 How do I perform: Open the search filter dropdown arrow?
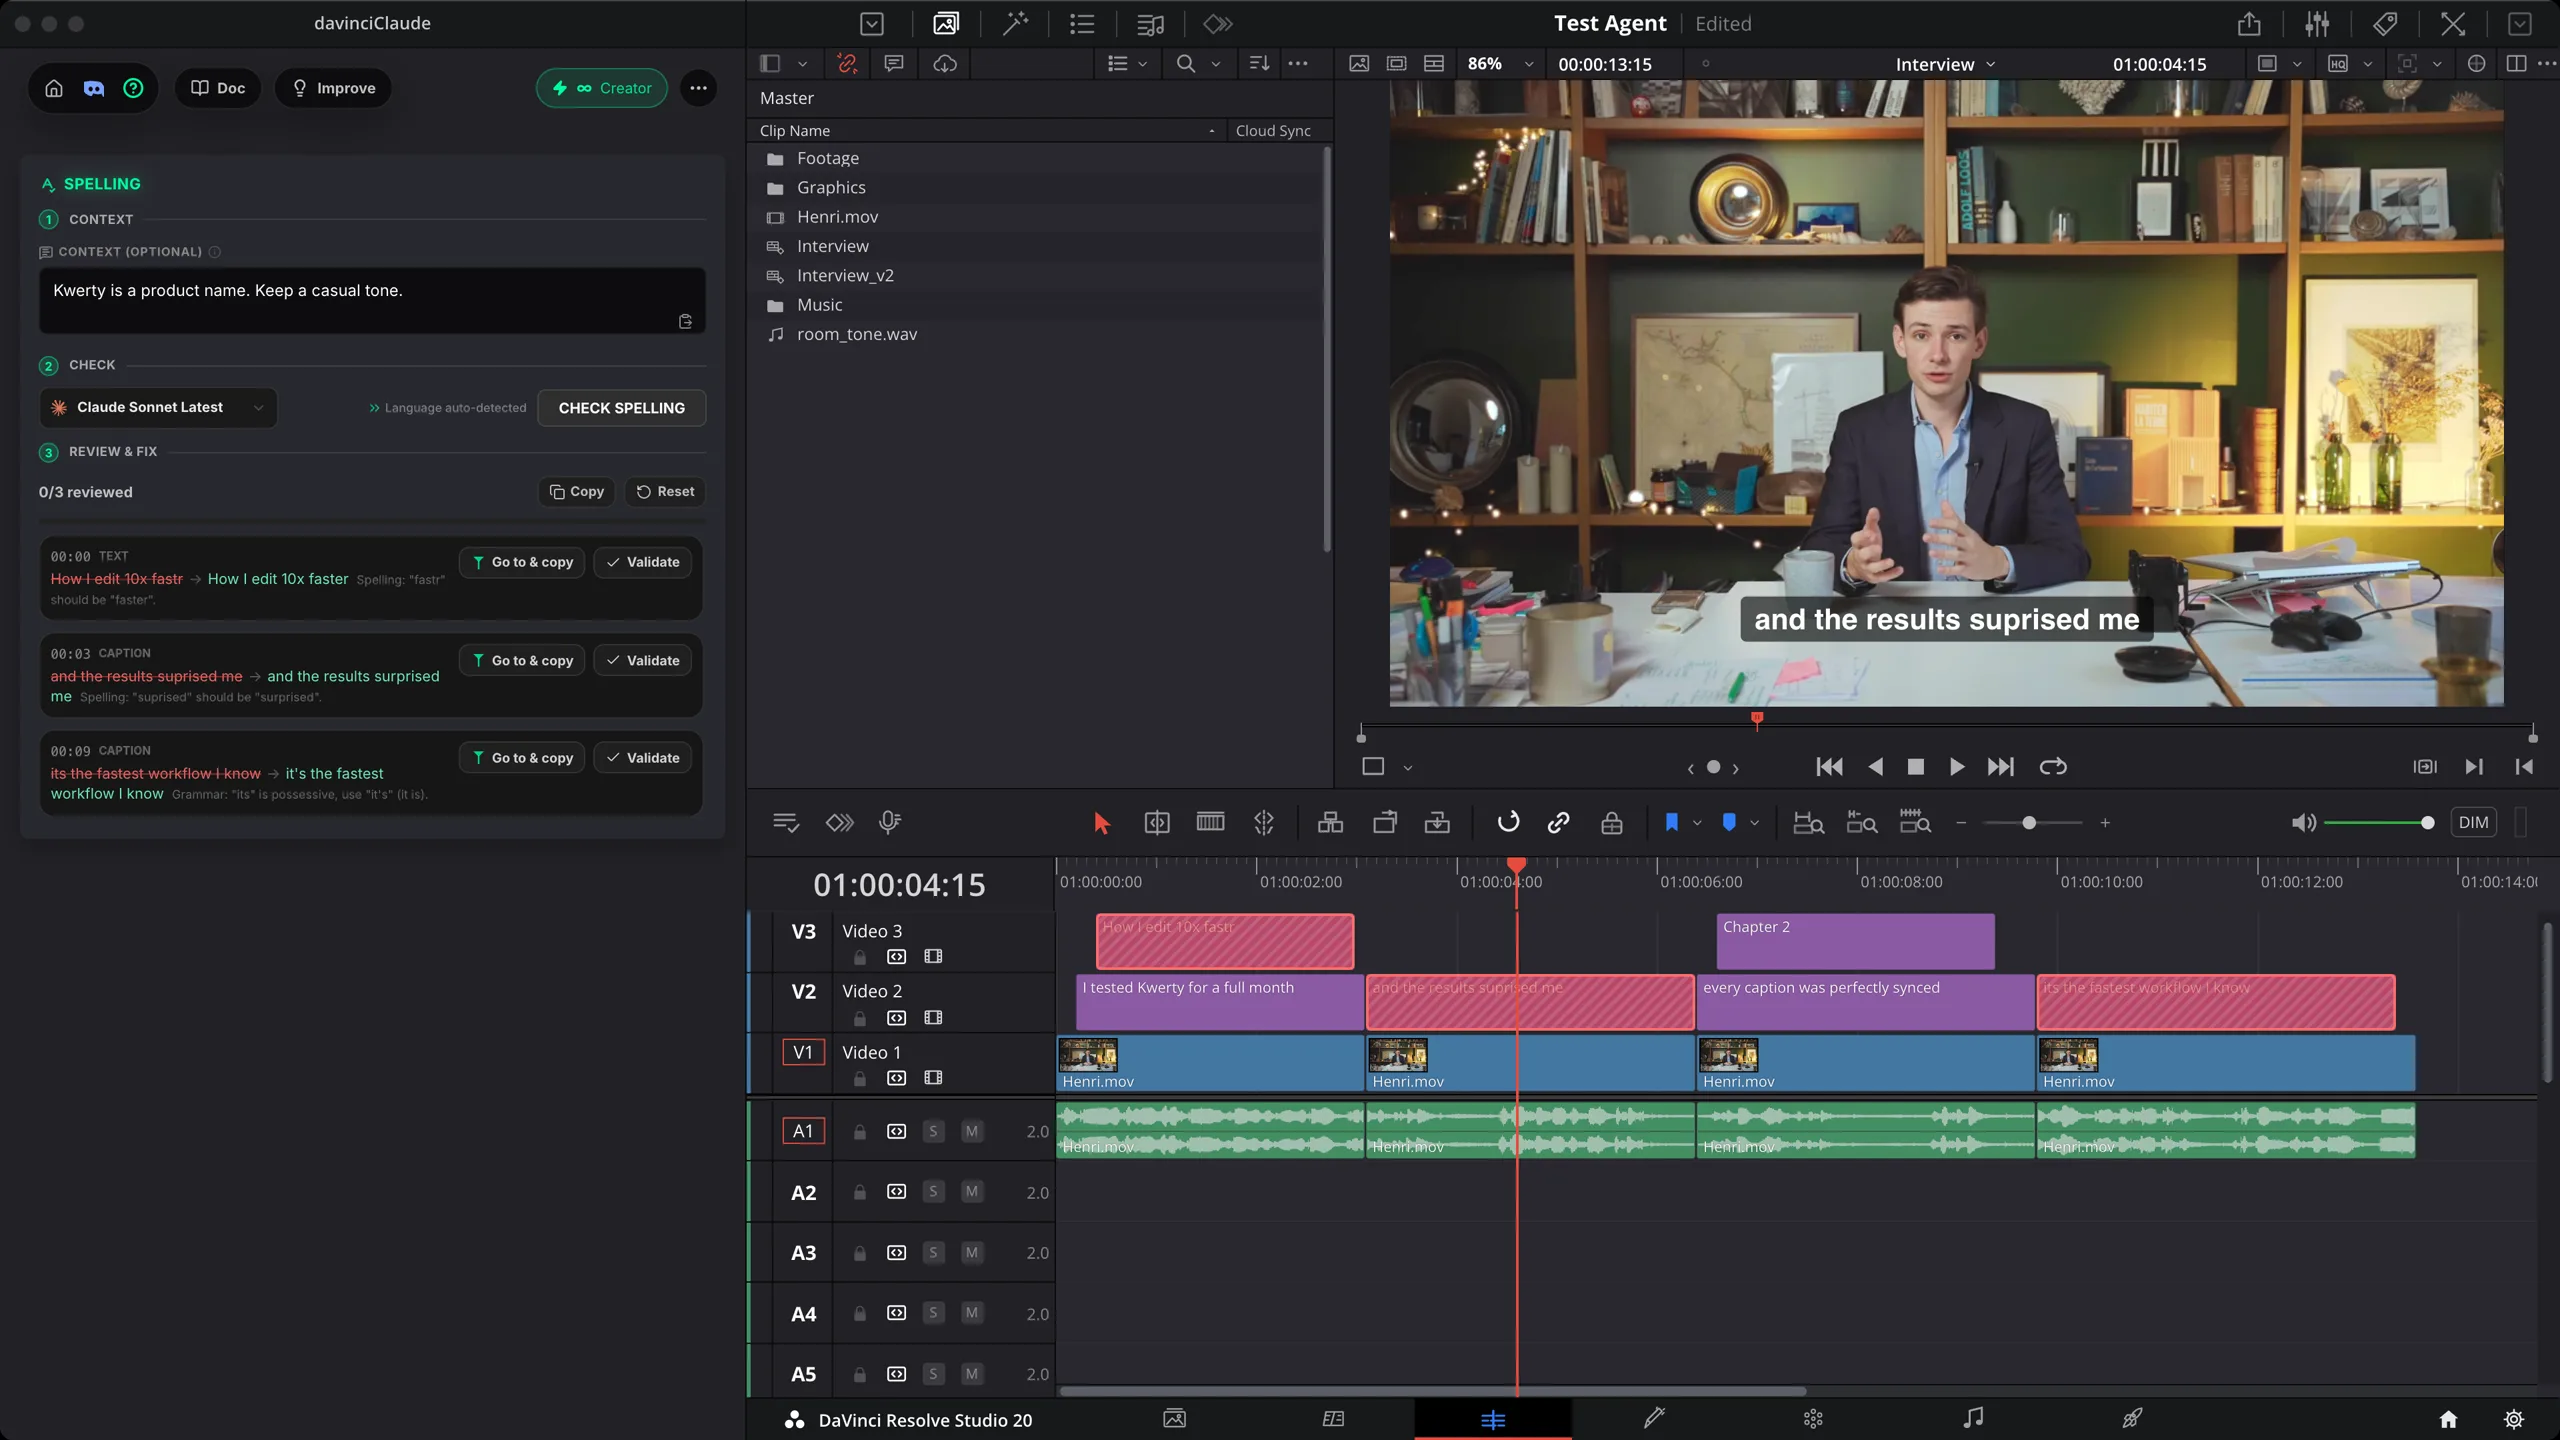1215,64
